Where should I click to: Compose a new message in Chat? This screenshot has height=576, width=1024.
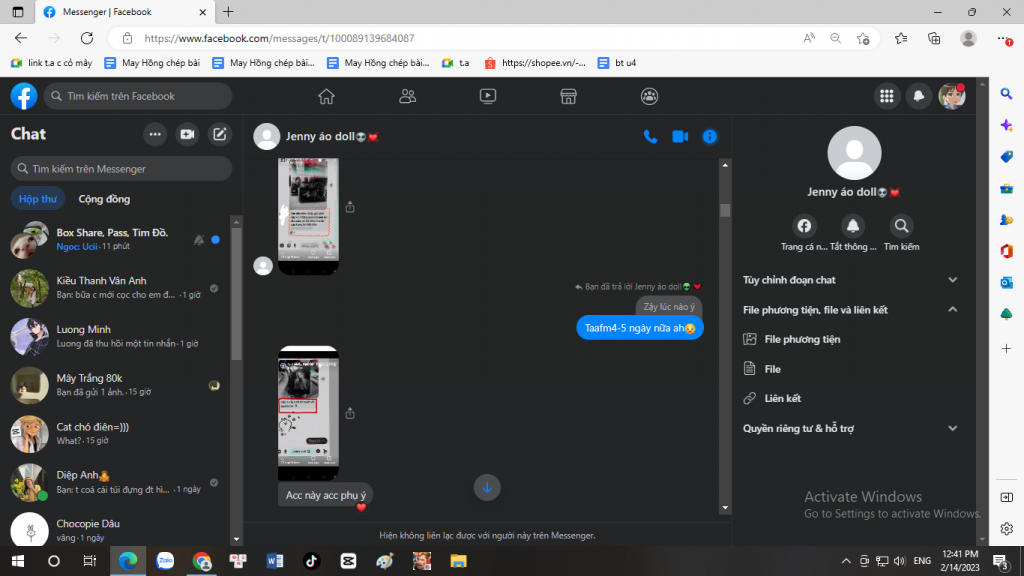tap(220, 134)
